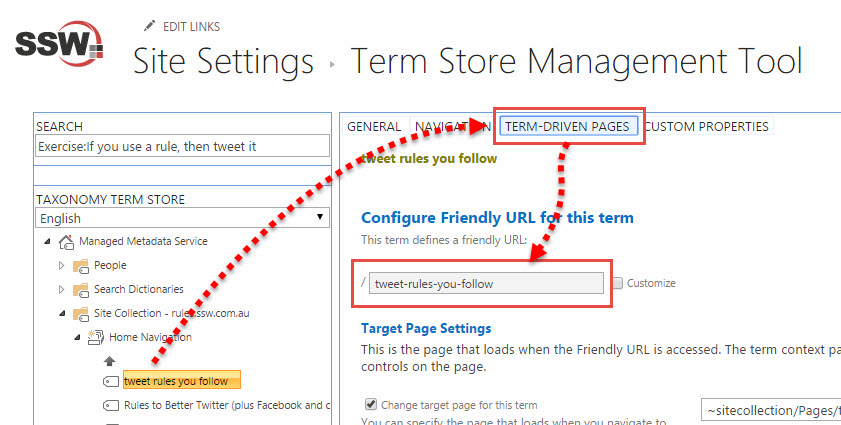The width and height of the screenshot is (841, 425).
Task: Click the Site Collection folder icon
Action: (x=82, y=314)
